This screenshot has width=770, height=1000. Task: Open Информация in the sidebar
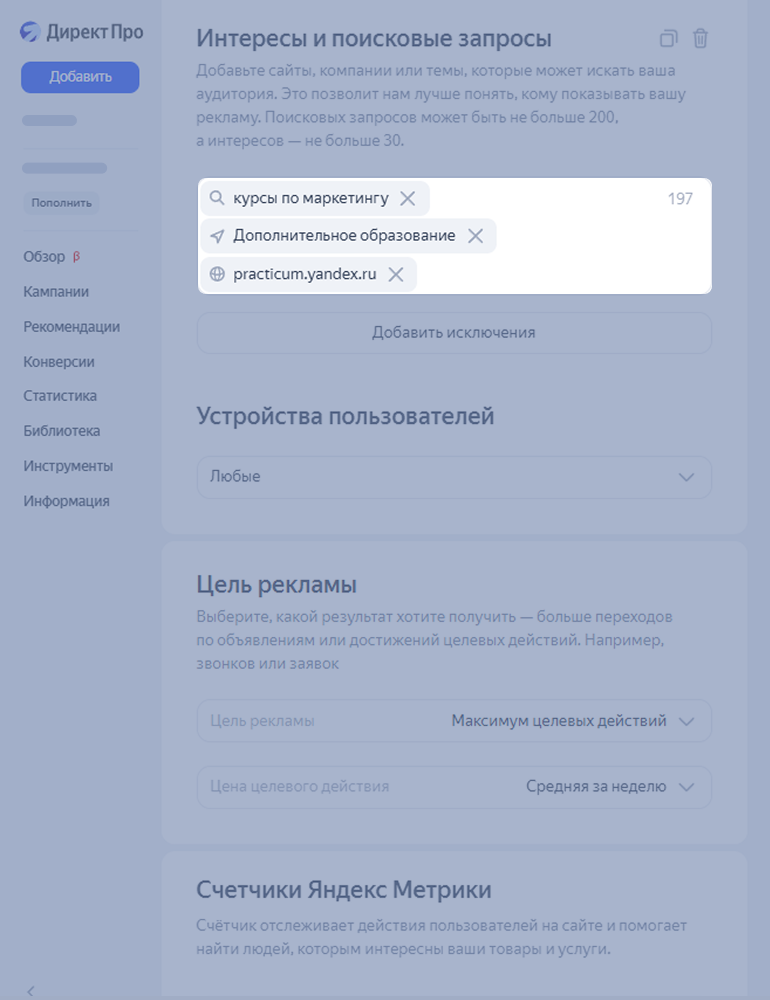point(66,501)
